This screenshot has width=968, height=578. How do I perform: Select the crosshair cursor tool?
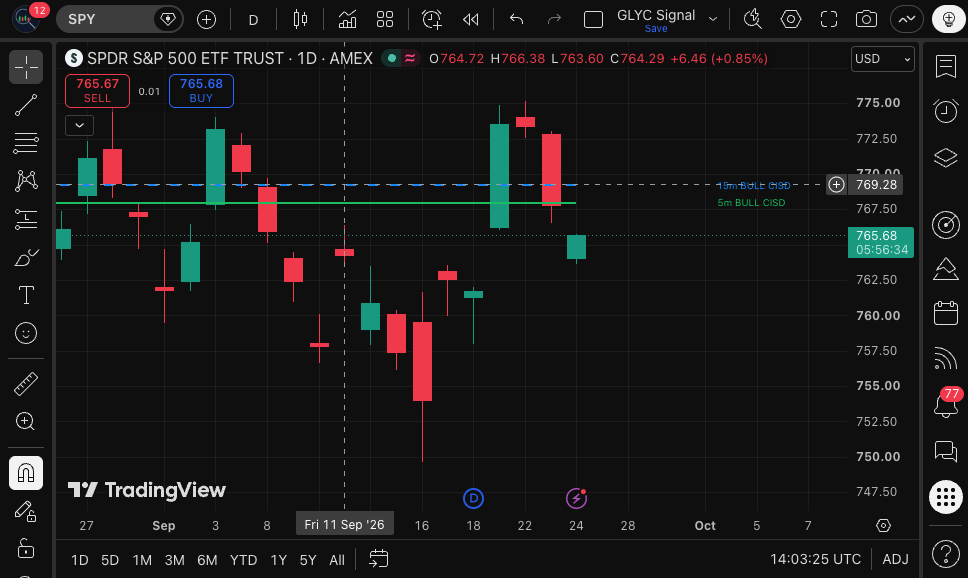(x=26, y=67)
